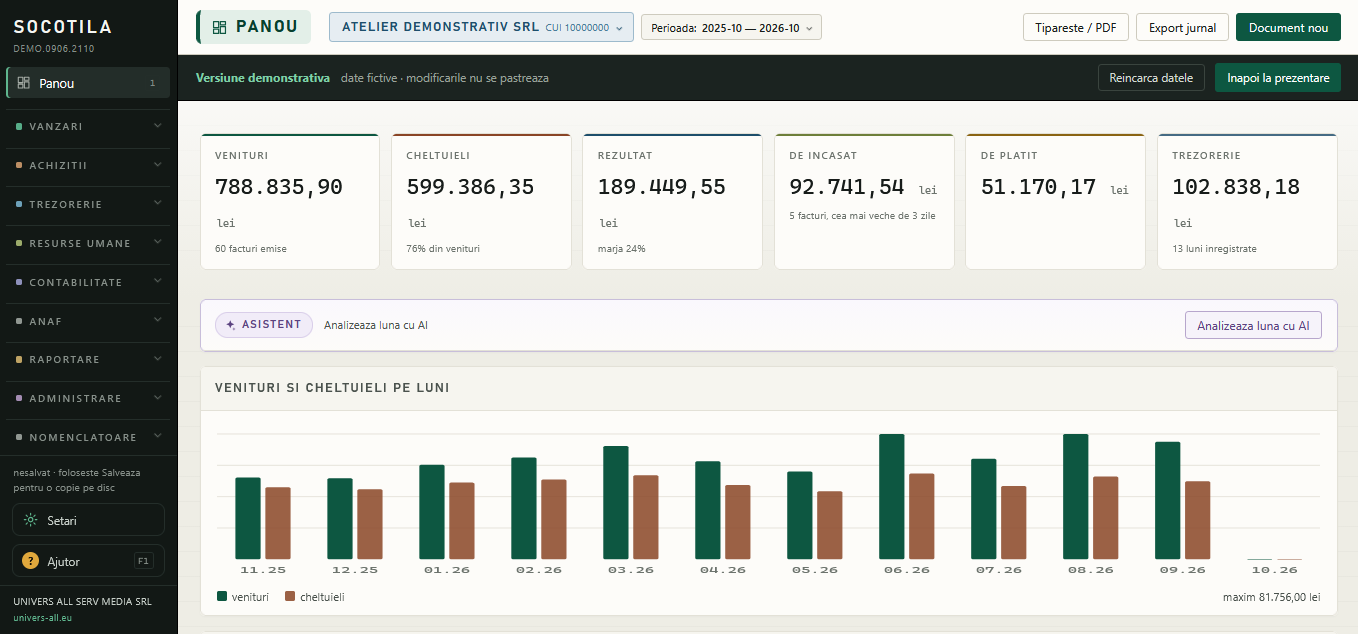Click the Analizeaza luna cu AI button
1358x634 pixels.
click(x=1253, y=325)
